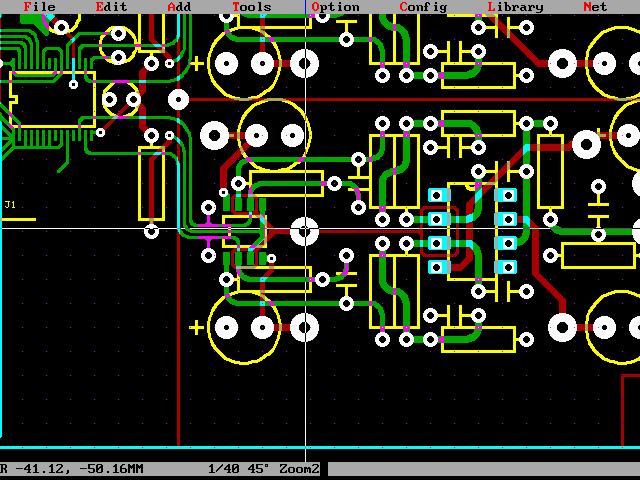The width and height of the screenshot is (640, 480).
Task: Open the Option menu
Action: [335, 7]
